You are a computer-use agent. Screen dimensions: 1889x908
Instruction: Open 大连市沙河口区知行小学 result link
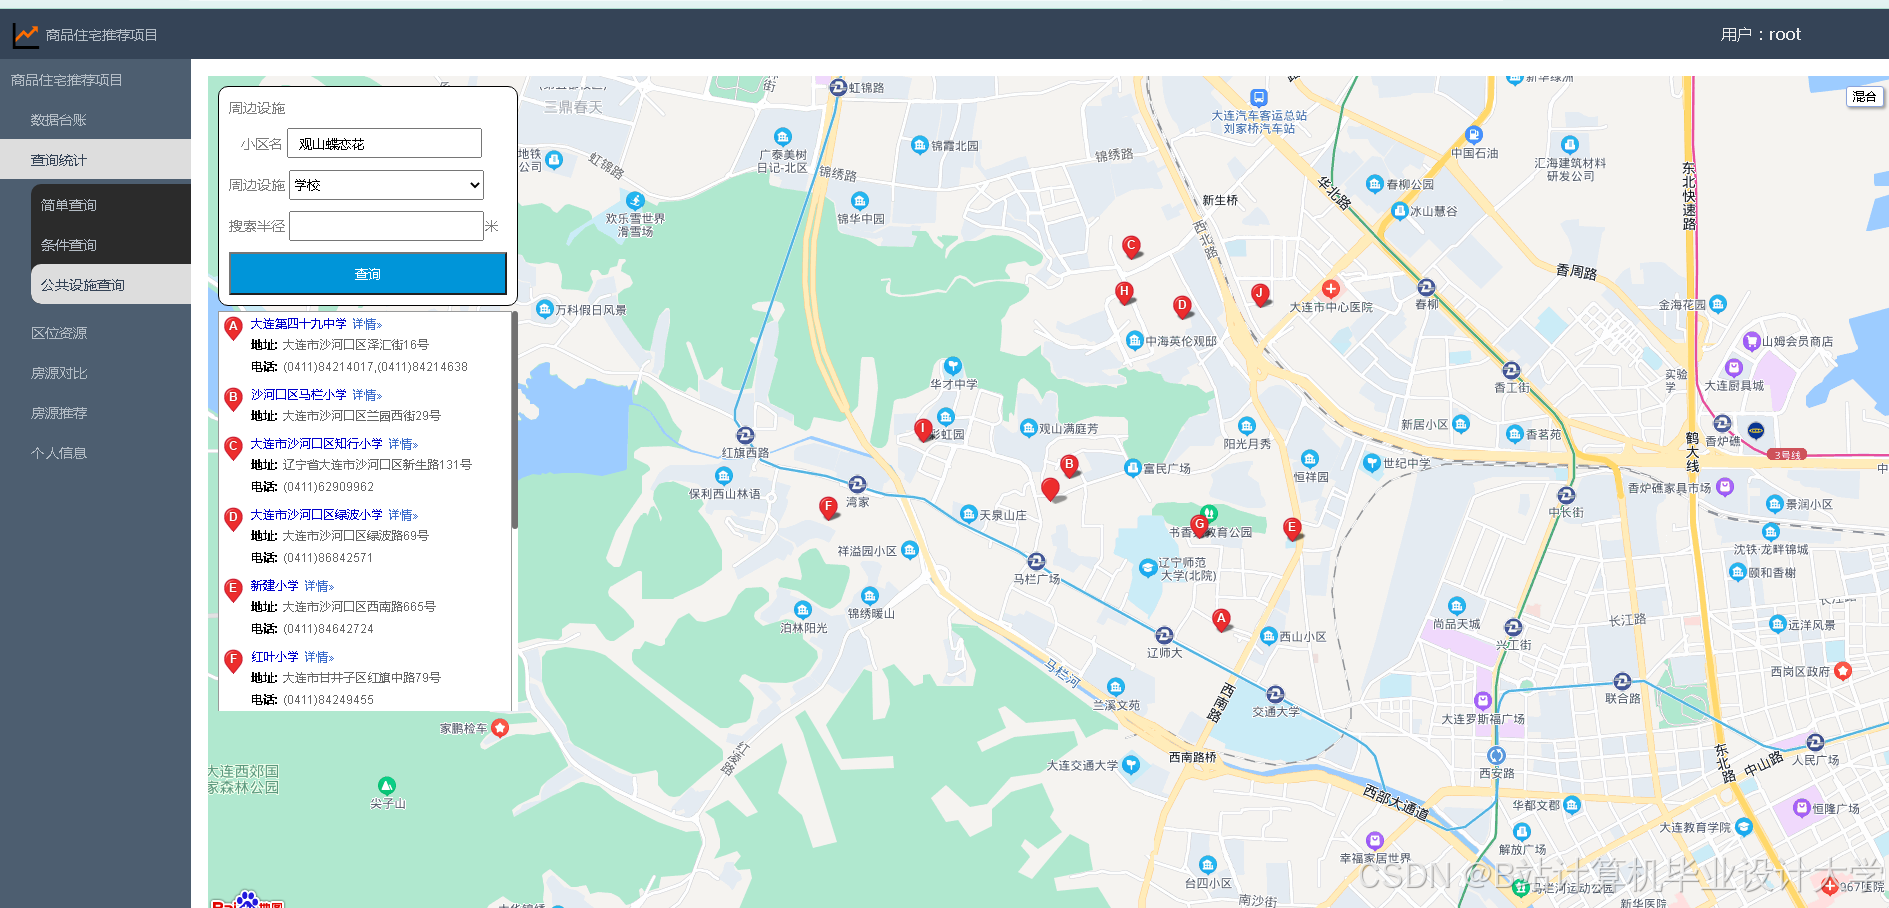pyautogui.click(x=316, y=444)
